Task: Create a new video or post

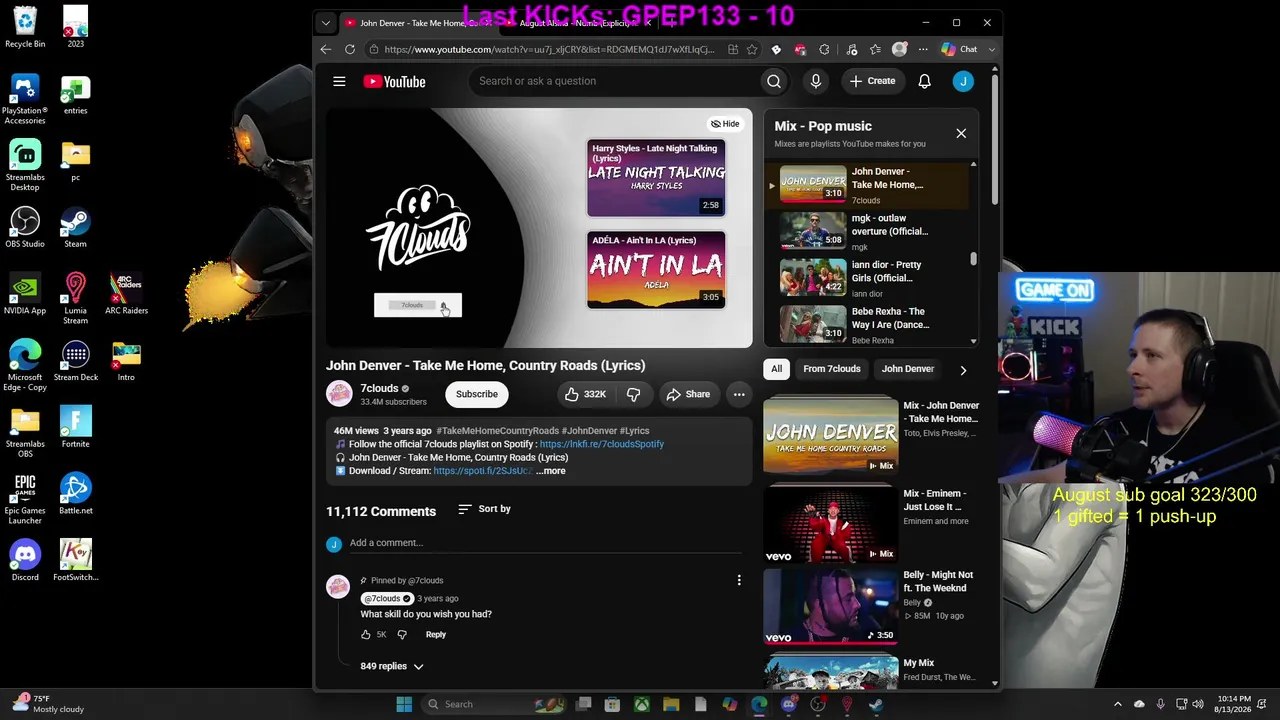Action: [x=872, y=81]
